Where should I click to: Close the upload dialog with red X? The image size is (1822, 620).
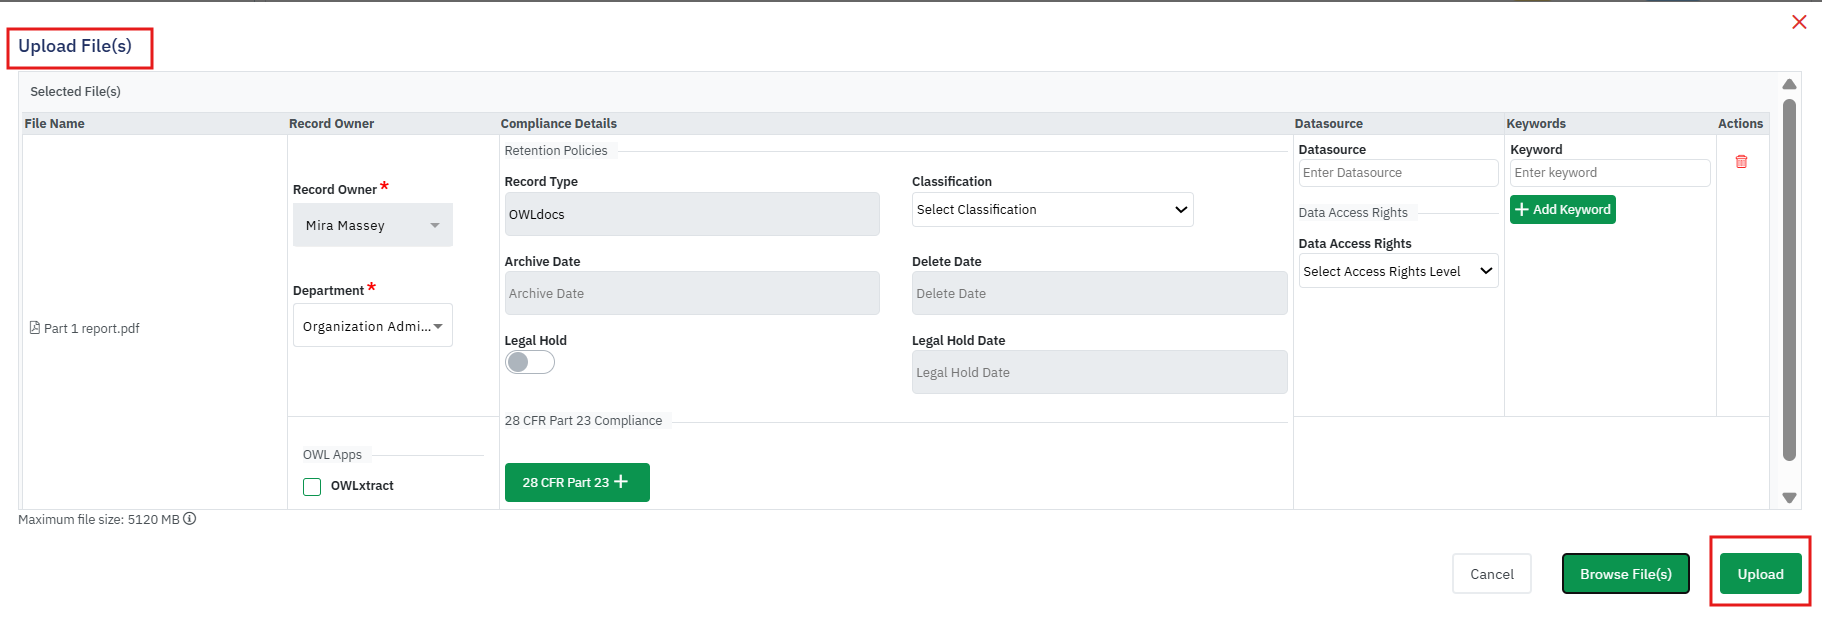click(1799, 22)
